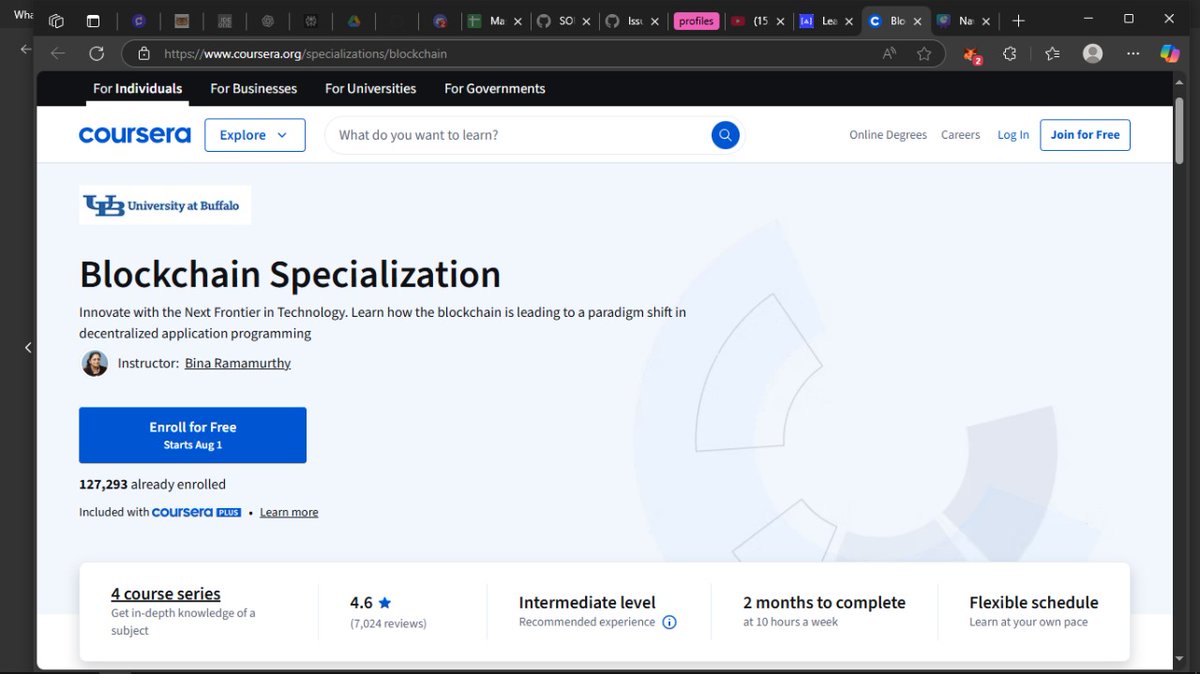Click the 2 months to complete text
This screenshot has height=674, width=1200.
(x=824, y=603)
